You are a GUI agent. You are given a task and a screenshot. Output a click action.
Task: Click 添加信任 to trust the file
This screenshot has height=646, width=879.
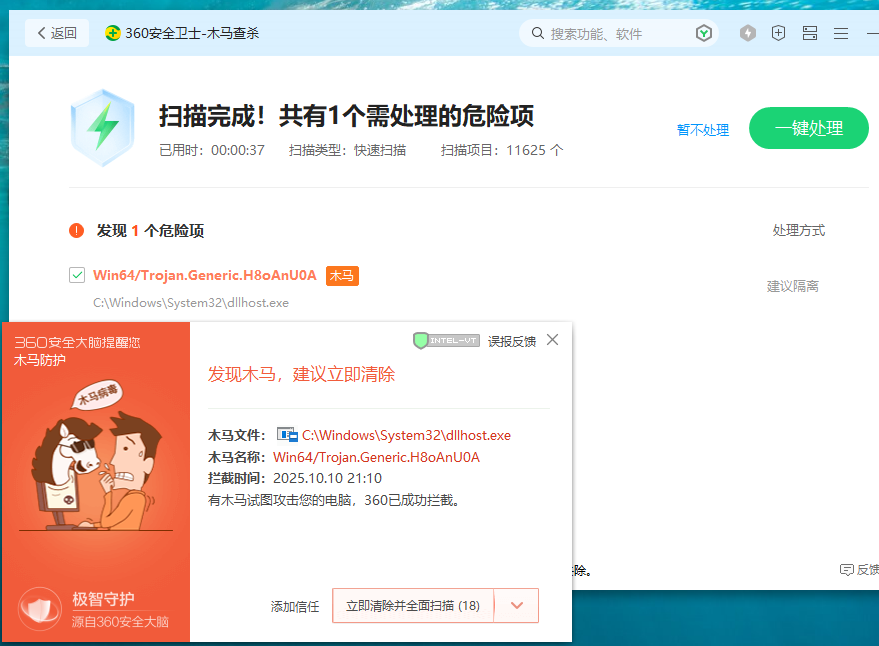[295, 607]
